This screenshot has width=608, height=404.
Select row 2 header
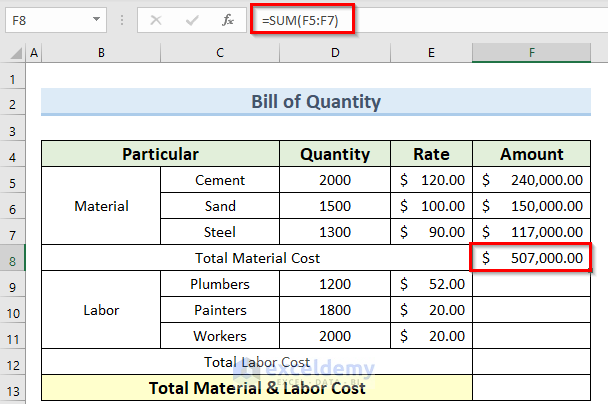12,104
